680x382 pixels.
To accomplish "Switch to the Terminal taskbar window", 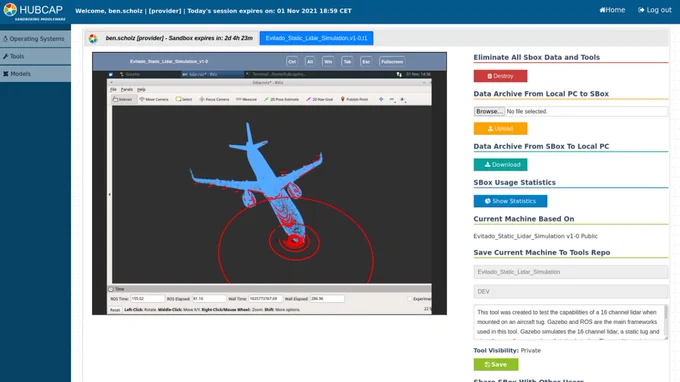I will click(x=276, y=74).
